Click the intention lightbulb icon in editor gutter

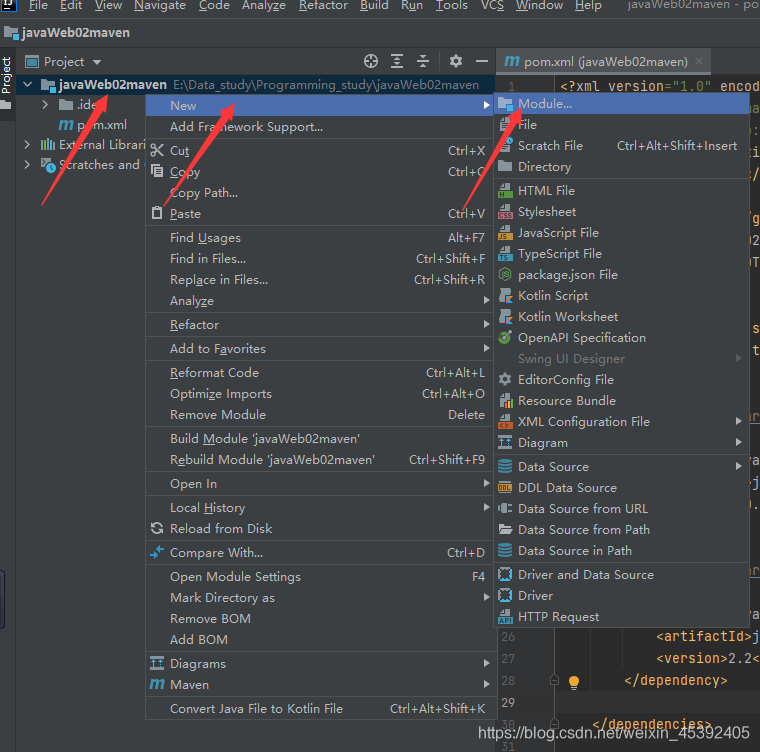[574, 682]
